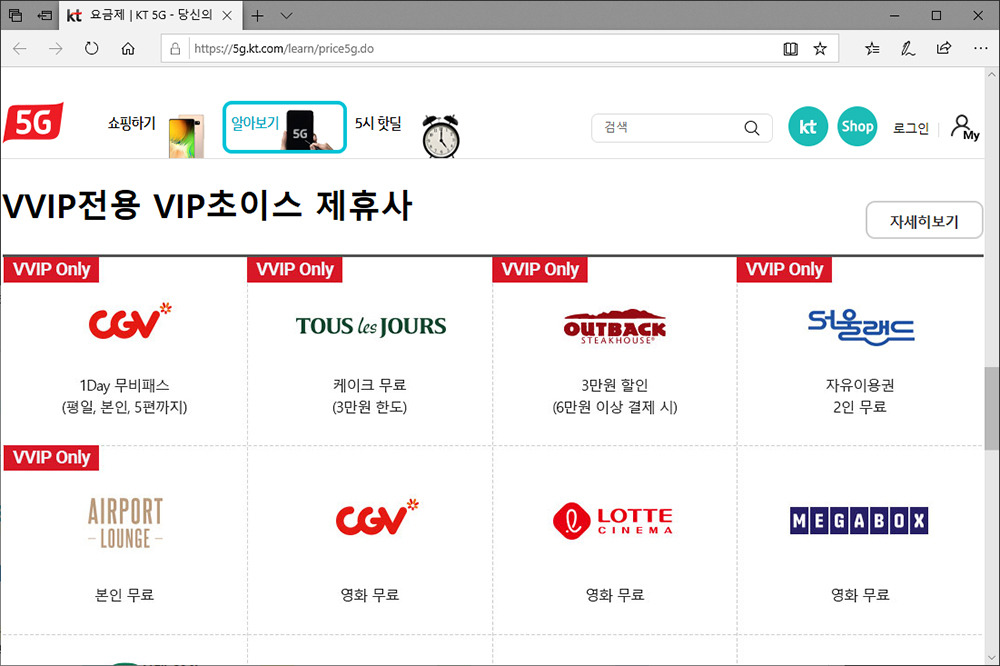Click the address bar URL
The width and height of the screenshot is (1000, 666).
[284, 48]
